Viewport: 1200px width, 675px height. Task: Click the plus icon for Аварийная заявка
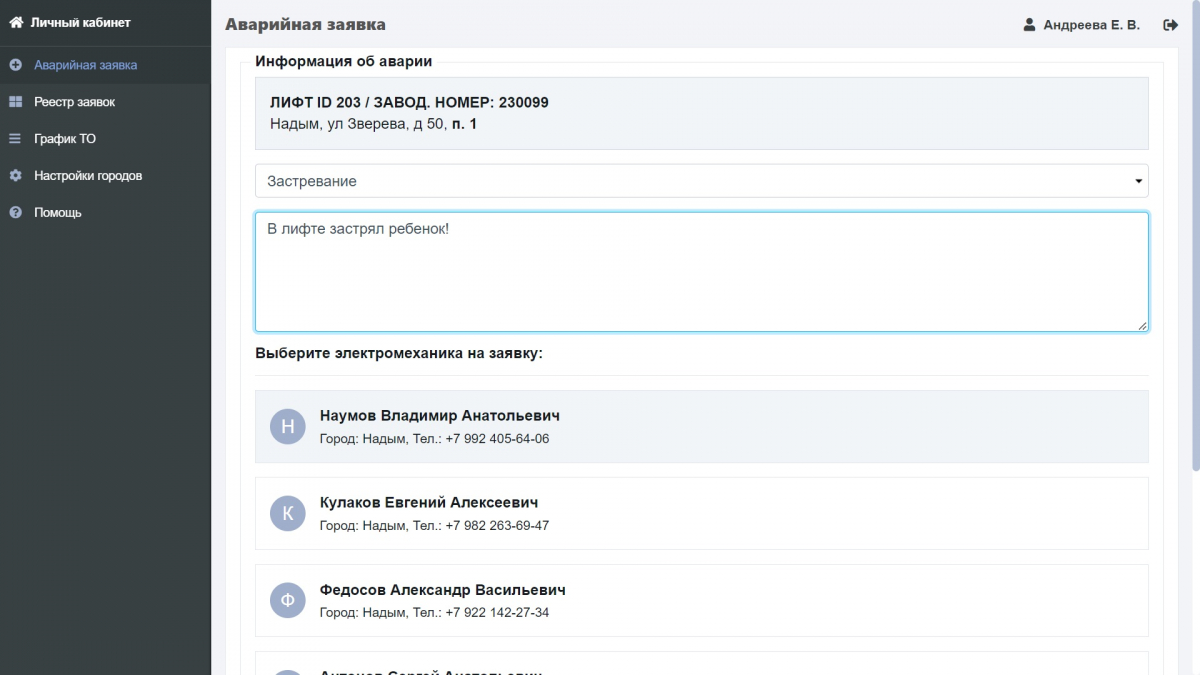click(15, 65)
